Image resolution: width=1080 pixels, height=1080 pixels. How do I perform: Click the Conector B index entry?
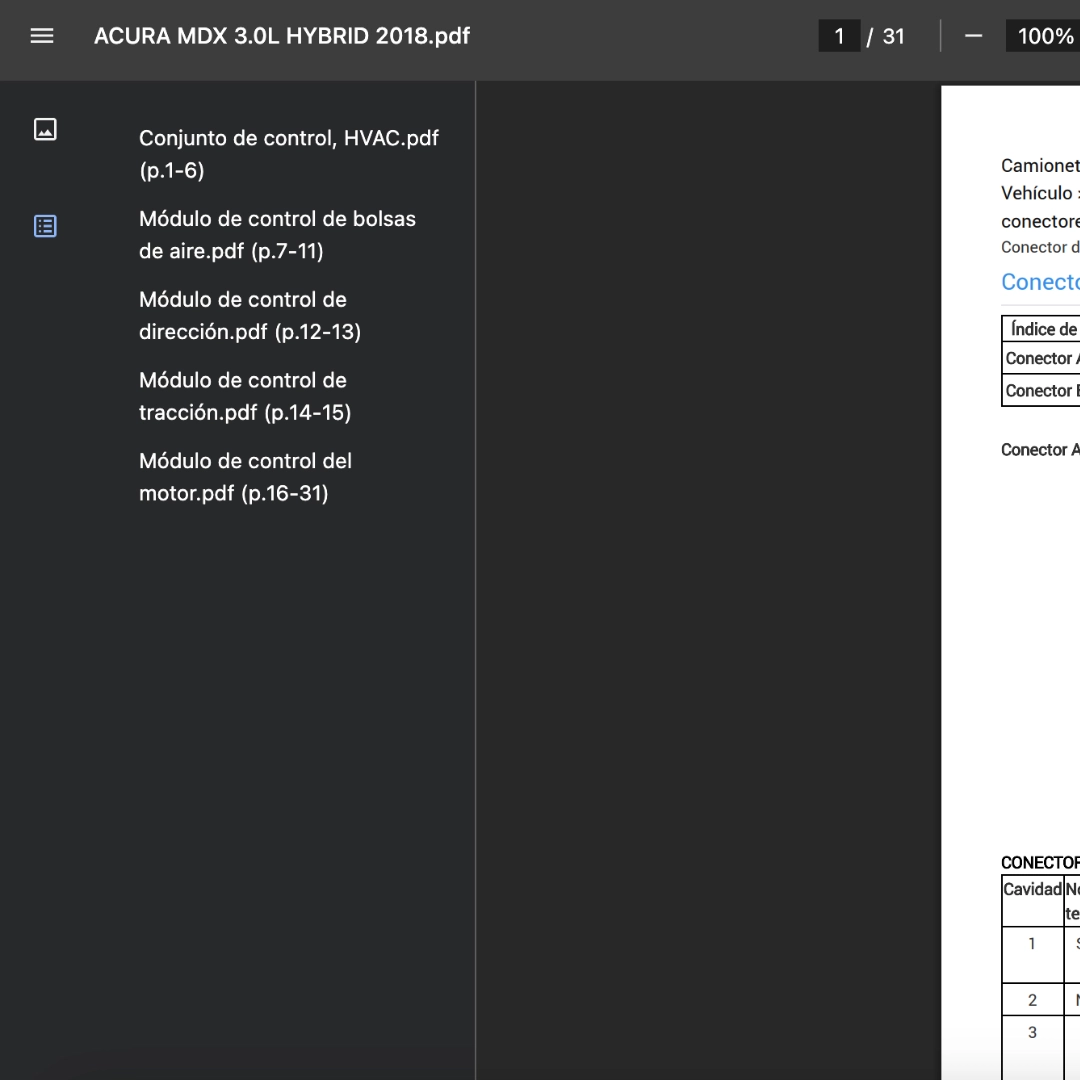tap(1041, 391)
